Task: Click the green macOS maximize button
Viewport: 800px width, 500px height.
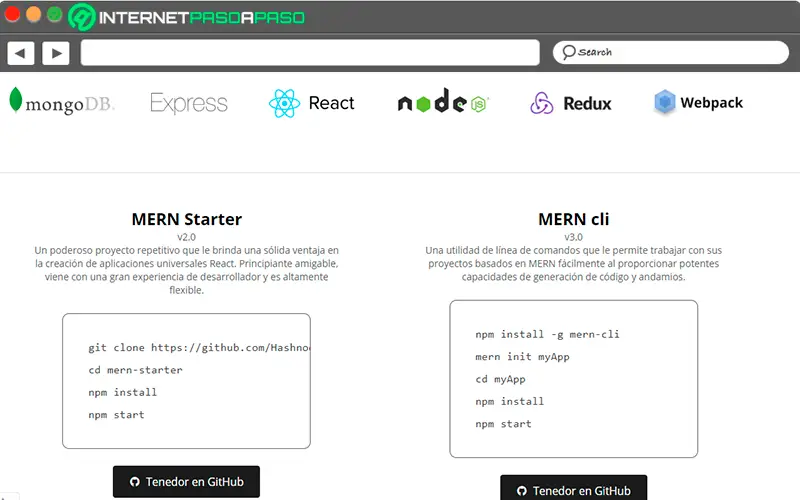Action: point(54,15)
